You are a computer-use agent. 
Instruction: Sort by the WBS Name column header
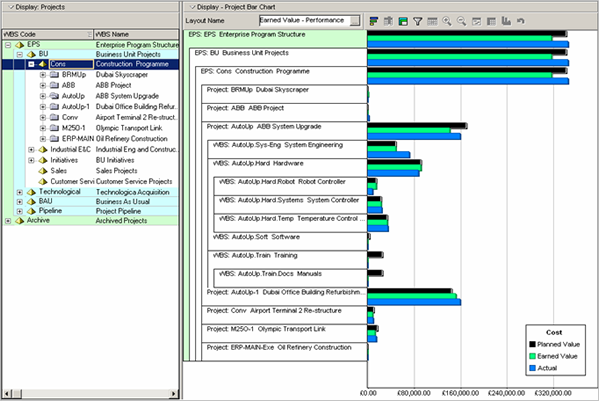136,34
